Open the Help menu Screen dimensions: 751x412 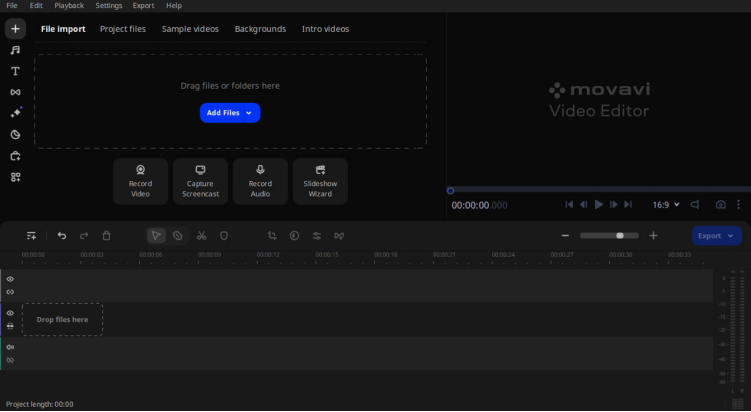click(x=174, y=5)
